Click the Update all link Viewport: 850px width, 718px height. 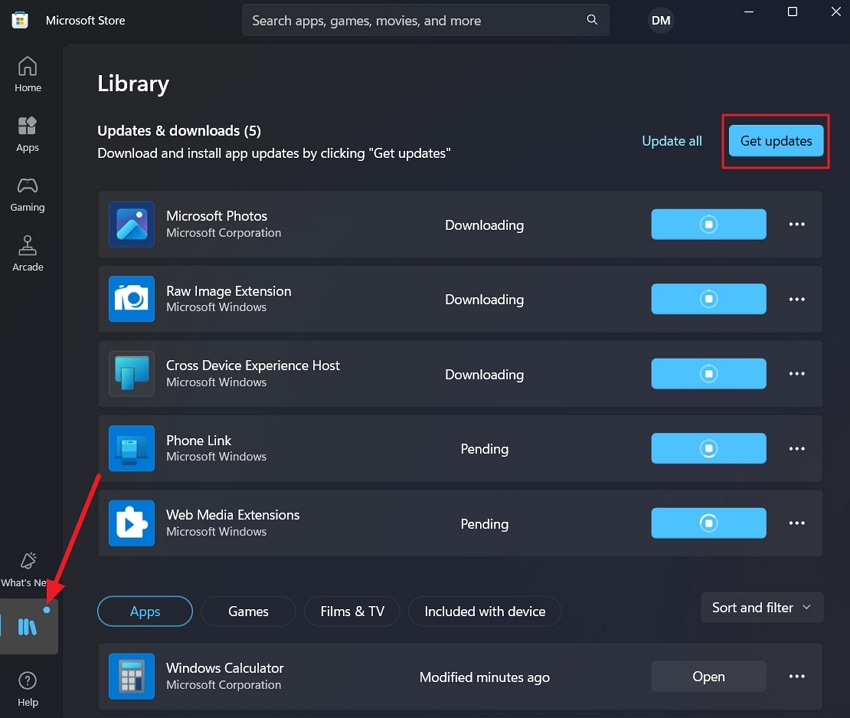tap(672, 141)
